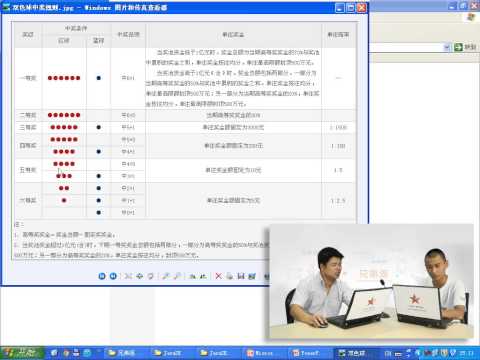Screen dimensions: 480x360
Task: Click the first quick launch icon
Action: coord(54,353)
